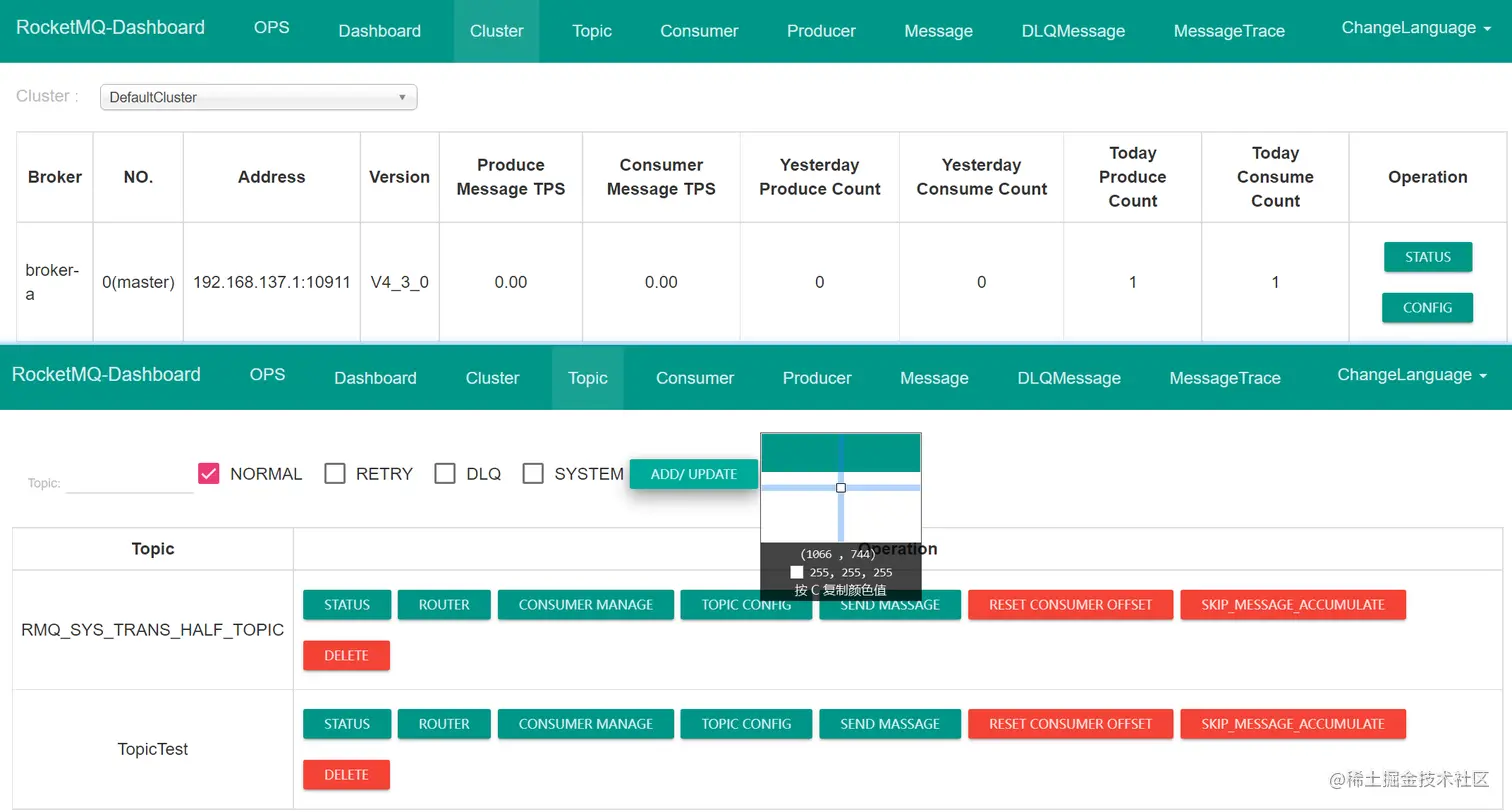Go to Topic tab in upper navbar

tap(592, 31)
